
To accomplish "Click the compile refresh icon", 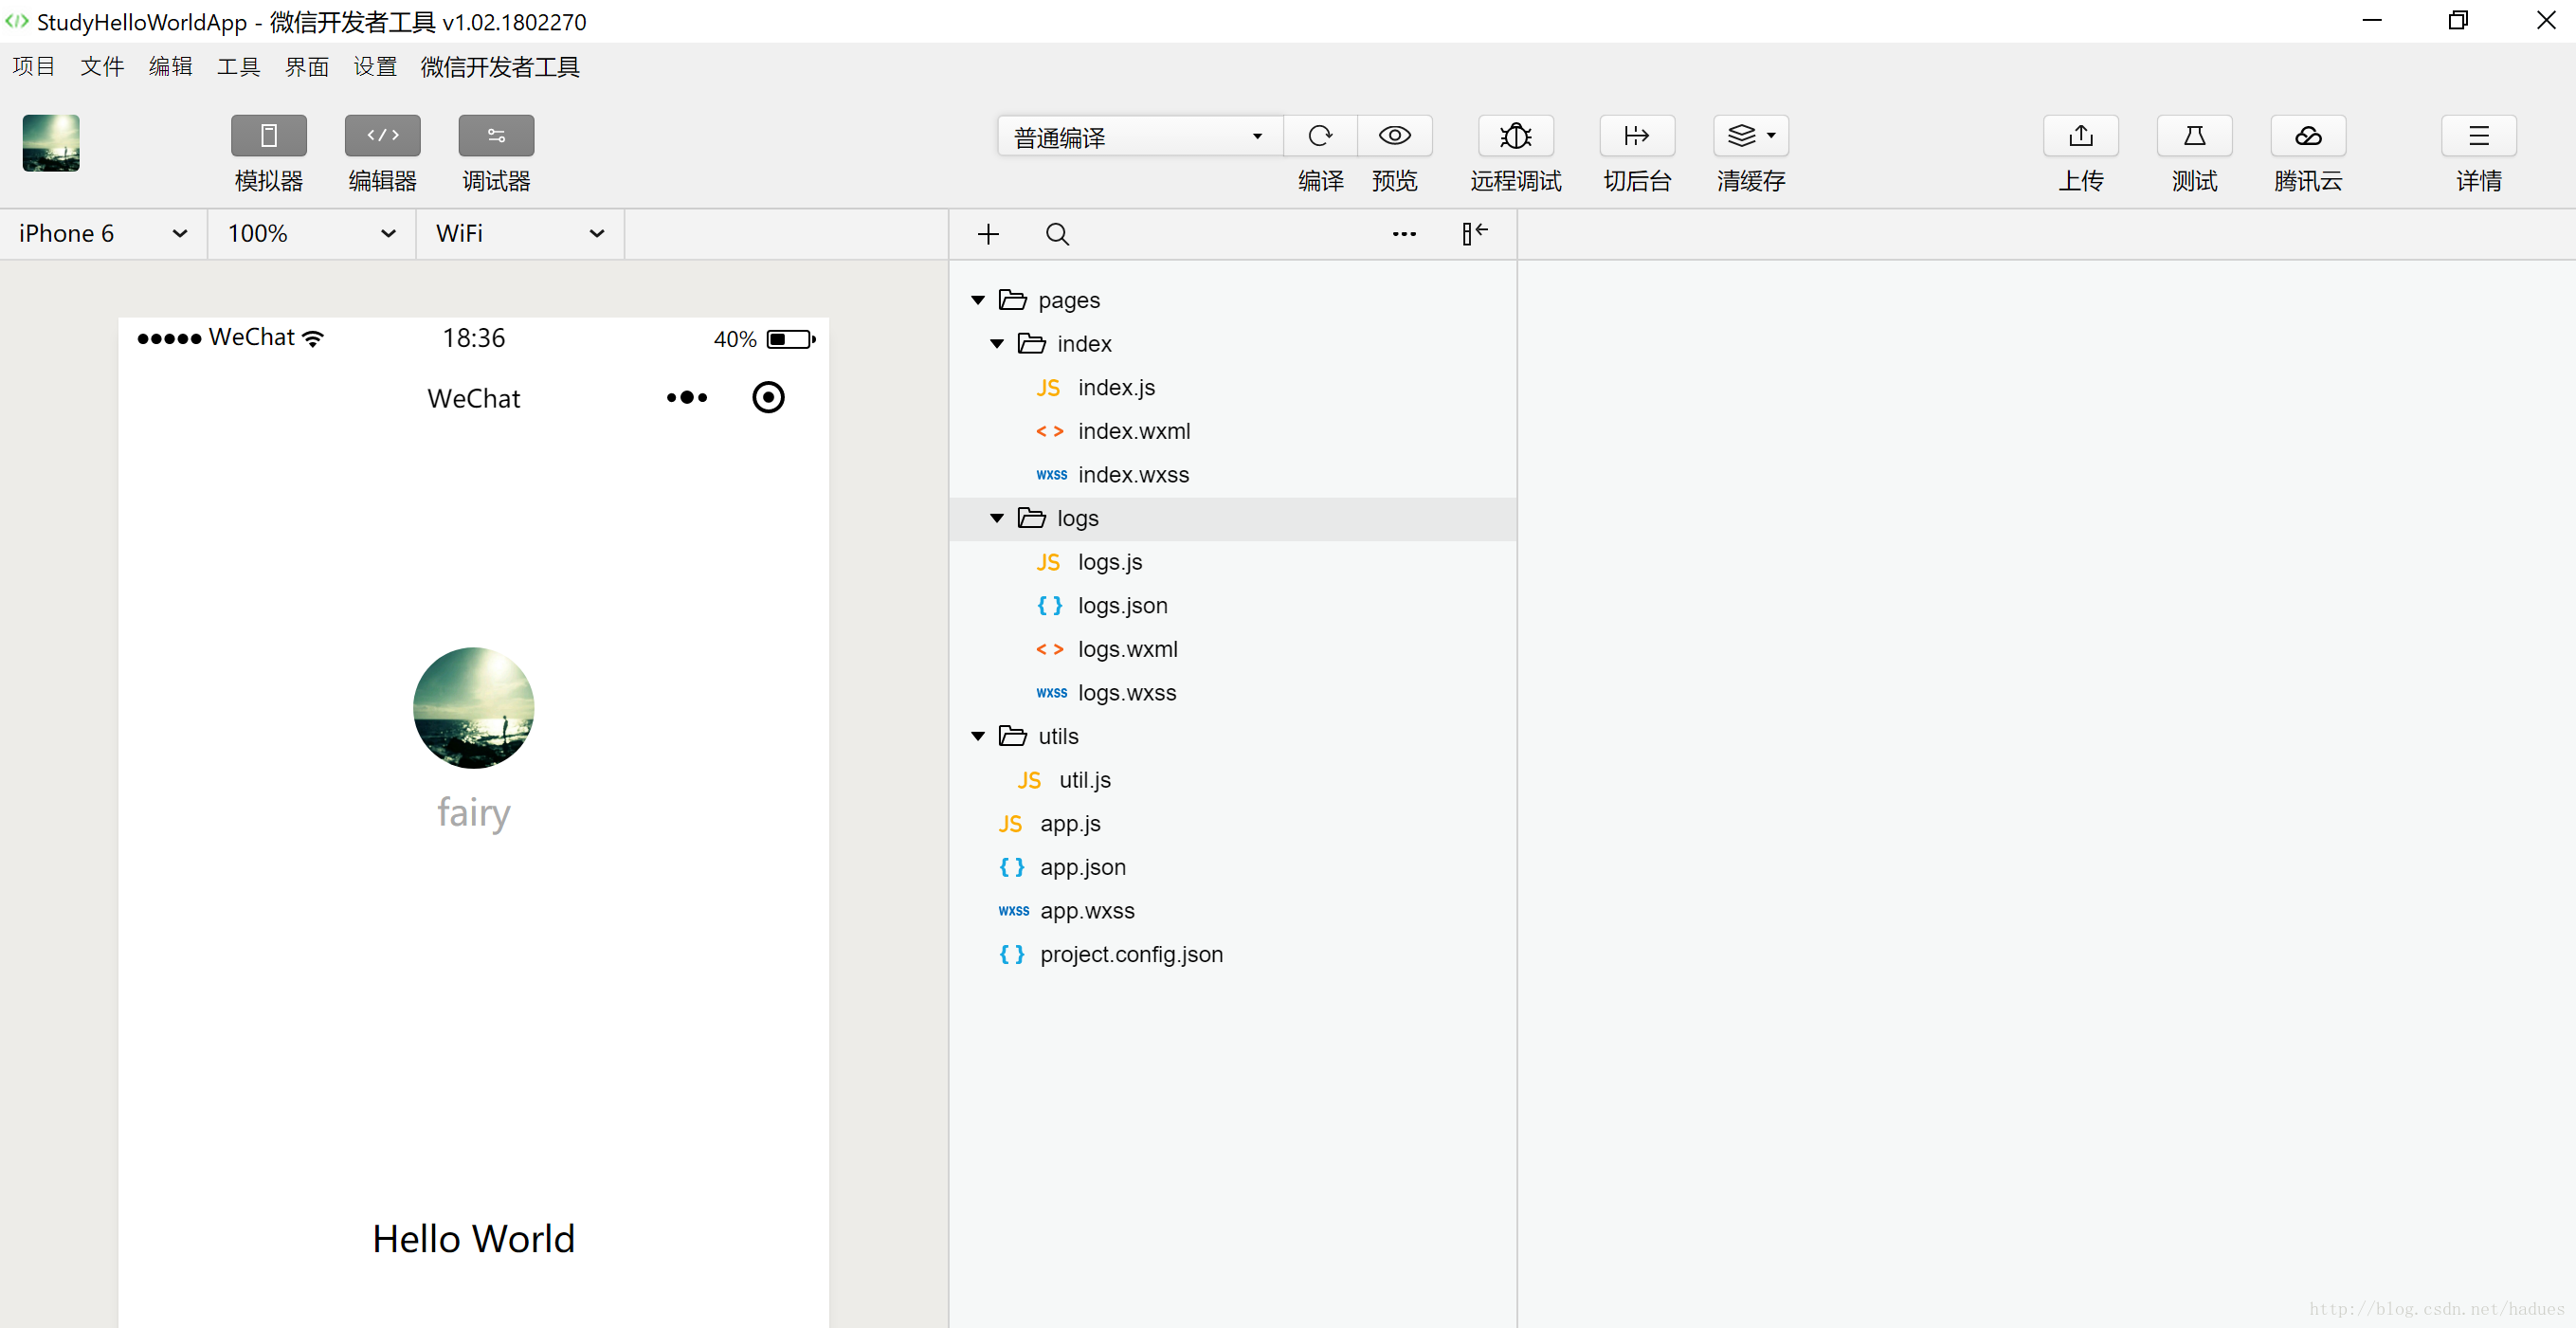I will click(x=1320, y=136).
